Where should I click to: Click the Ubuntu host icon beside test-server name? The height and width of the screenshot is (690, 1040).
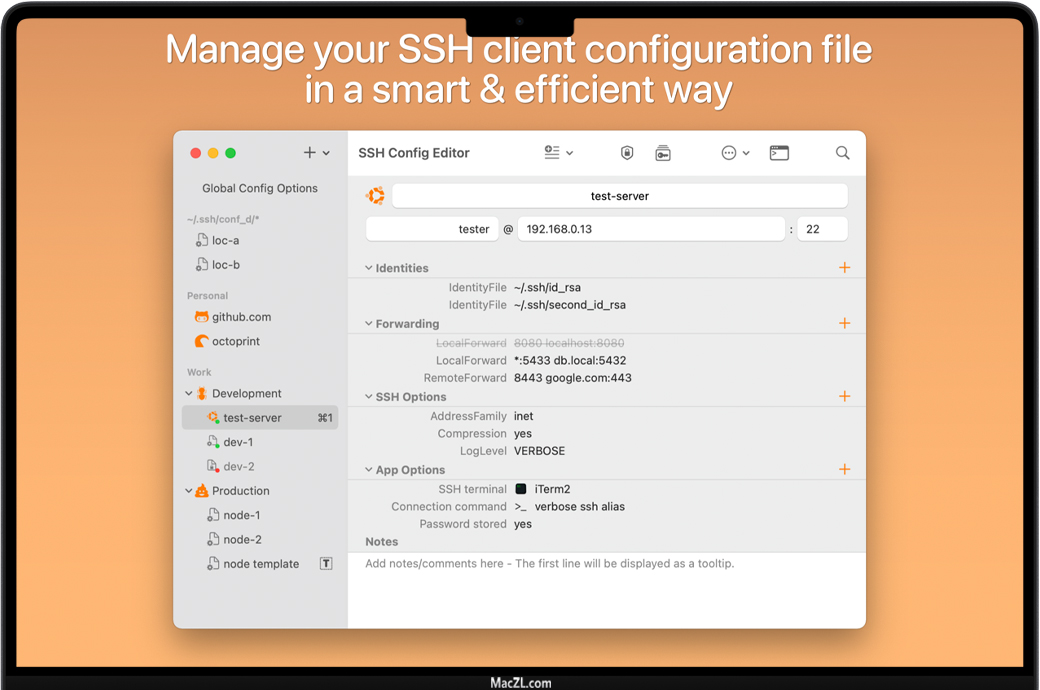[x=375, y=196]
